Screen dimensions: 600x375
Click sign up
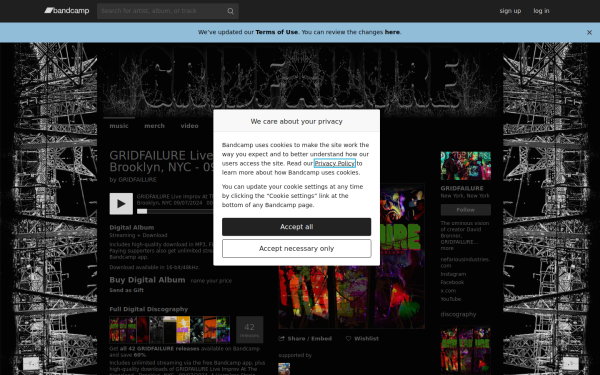tap(510, 11)
